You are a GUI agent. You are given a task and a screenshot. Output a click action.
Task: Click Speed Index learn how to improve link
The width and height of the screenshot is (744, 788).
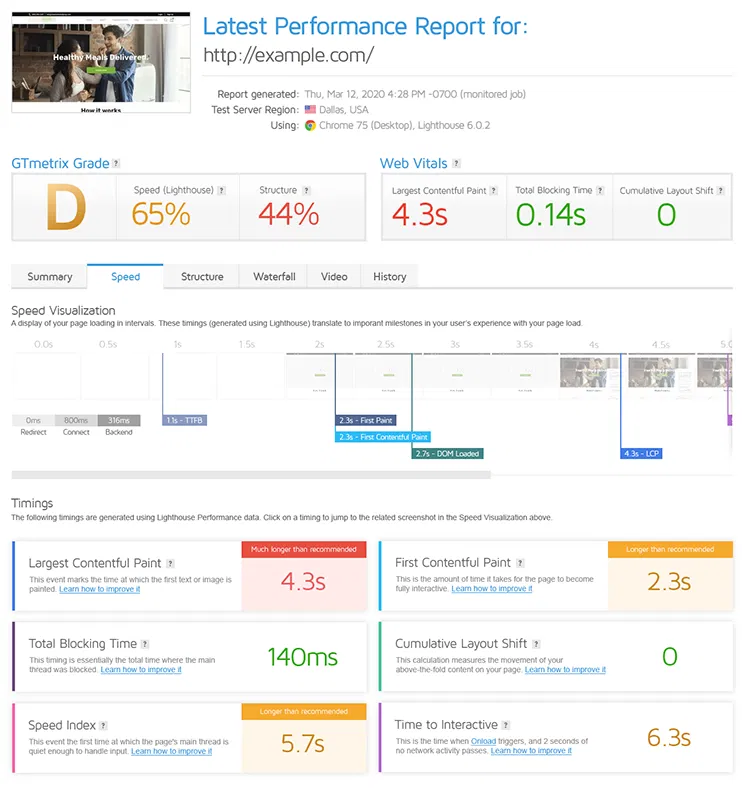coord(171,751)
